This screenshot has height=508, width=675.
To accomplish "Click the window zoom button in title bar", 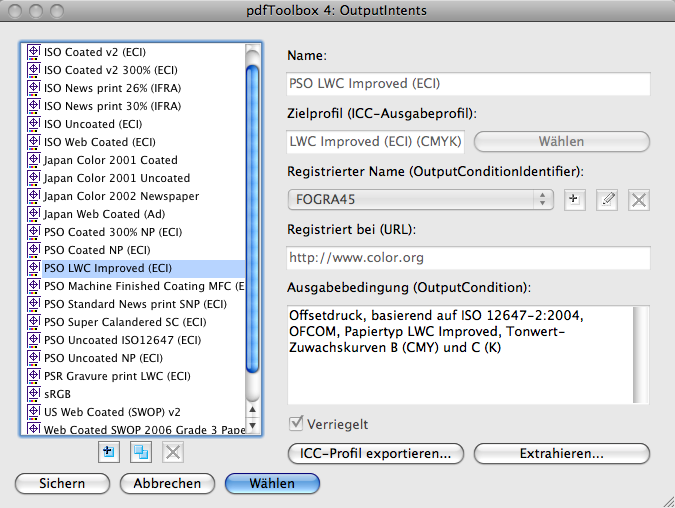I will pyautogui.click(x=57, y=11).
